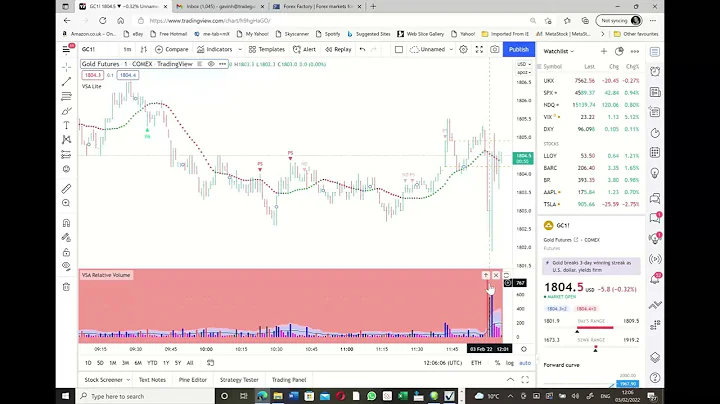This screenshot has width=720, height=404.
Task: Click Compare symbol button
Action: coord(172,50)
